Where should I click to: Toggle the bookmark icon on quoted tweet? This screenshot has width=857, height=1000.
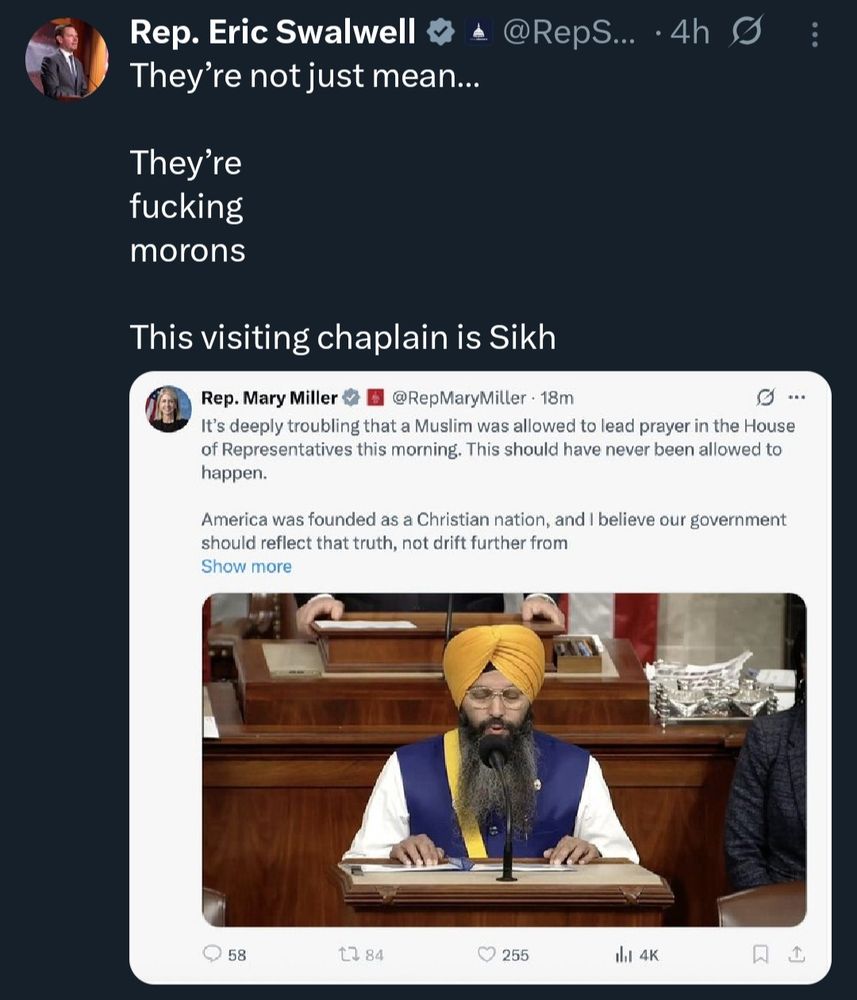pyautogui.click(x=760, y=955)
